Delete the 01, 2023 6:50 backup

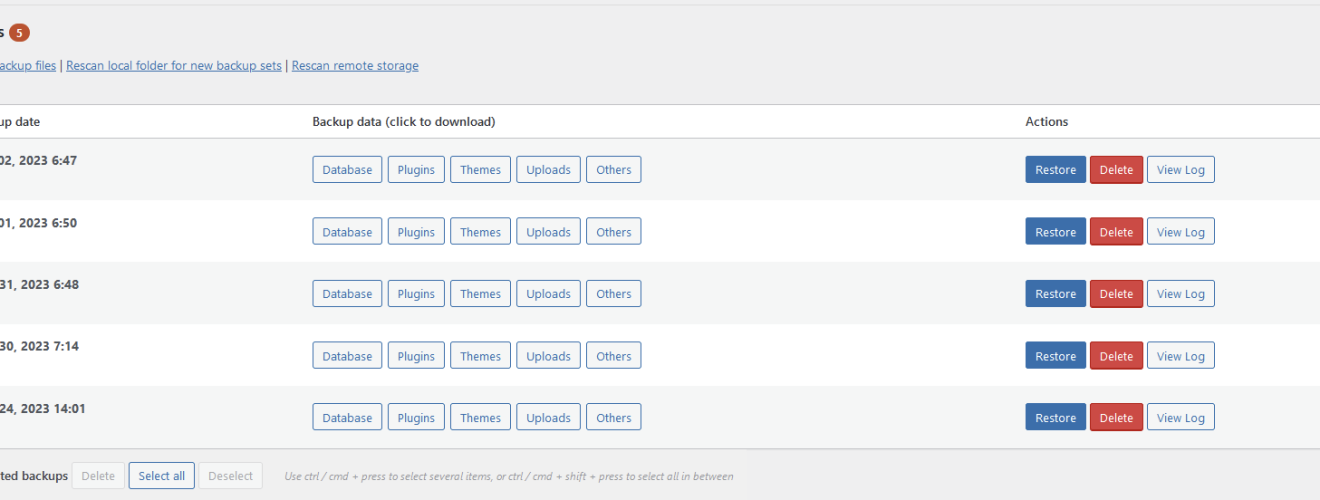coord(1116,232)
